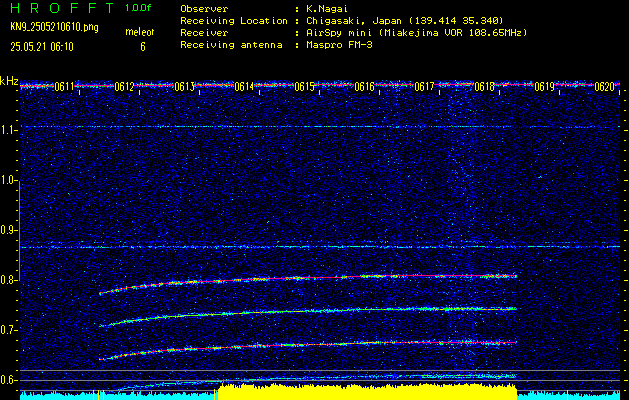Click the 0617 time marker

click(x=424, y=87)
